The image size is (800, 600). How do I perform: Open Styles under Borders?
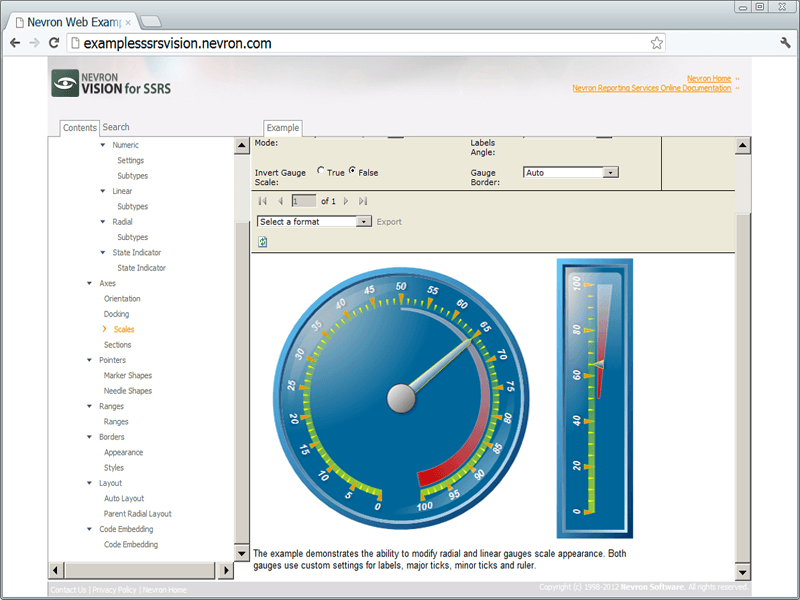tap(114, 467)
